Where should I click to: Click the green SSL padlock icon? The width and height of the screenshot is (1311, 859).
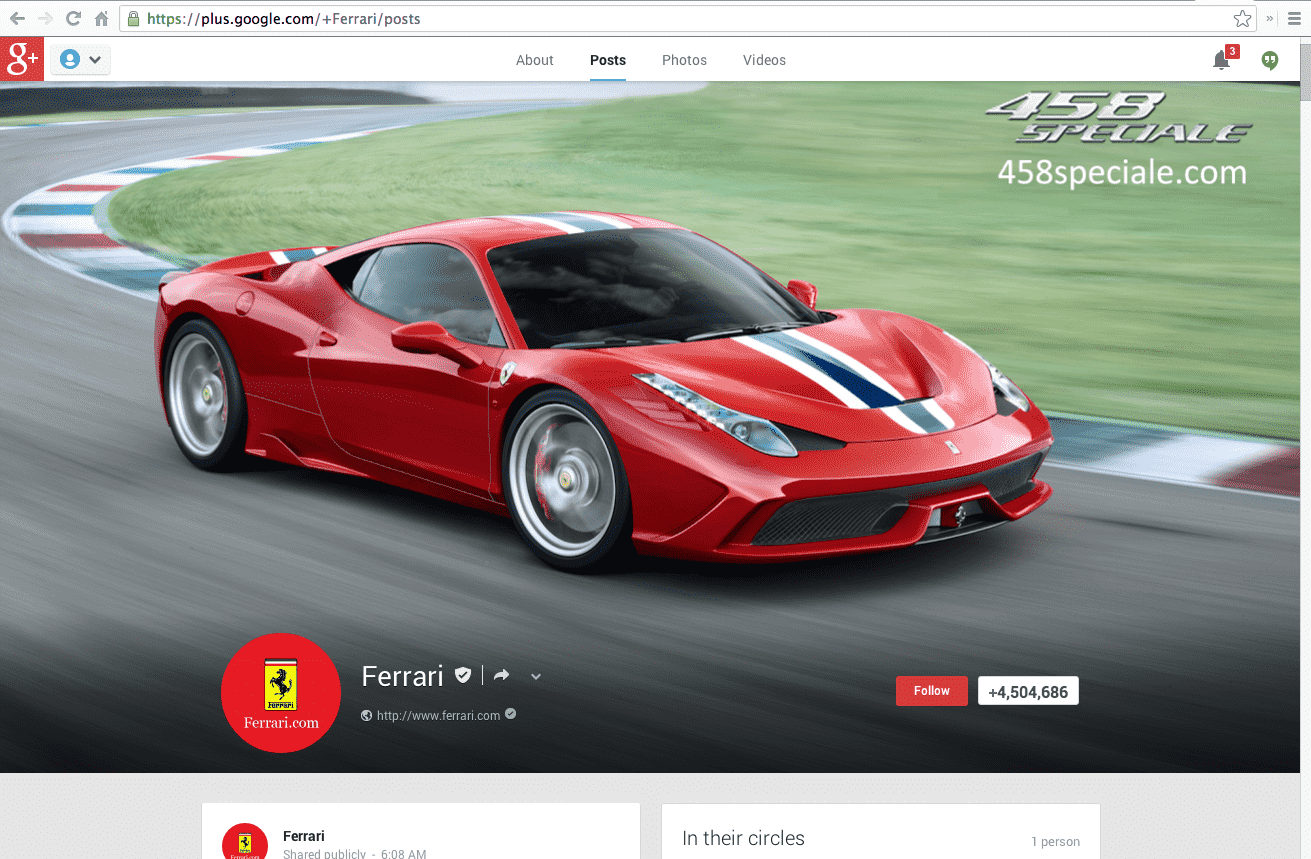133,18
